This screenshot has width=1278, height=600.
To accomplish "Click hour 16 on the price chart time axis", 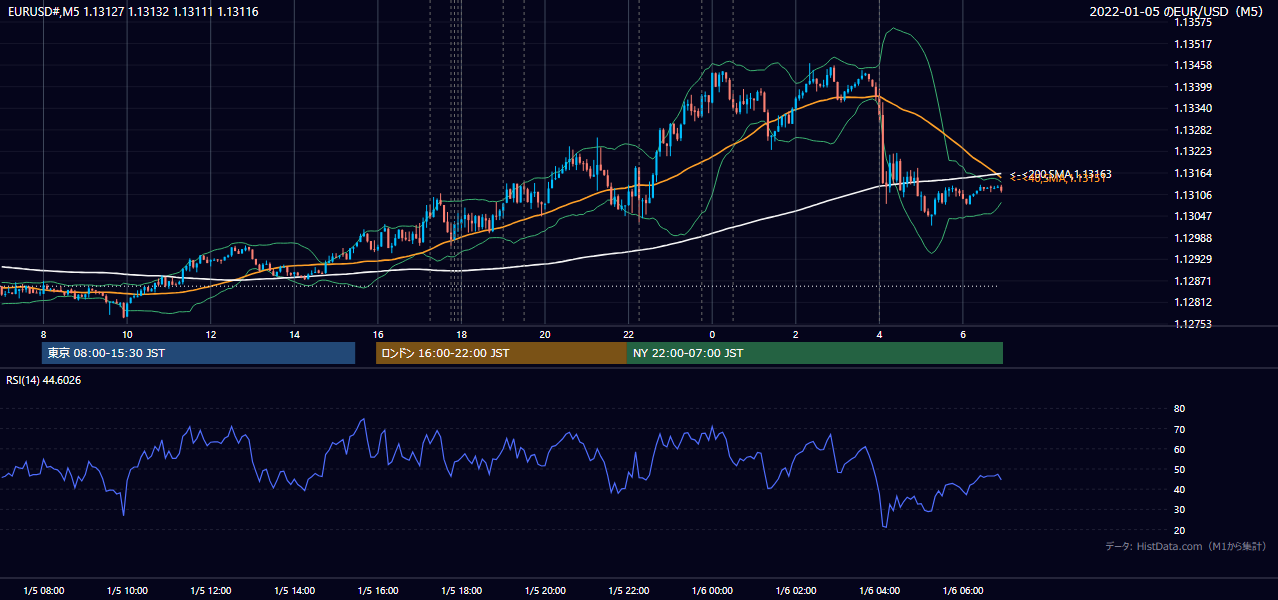I will (378, 334).
